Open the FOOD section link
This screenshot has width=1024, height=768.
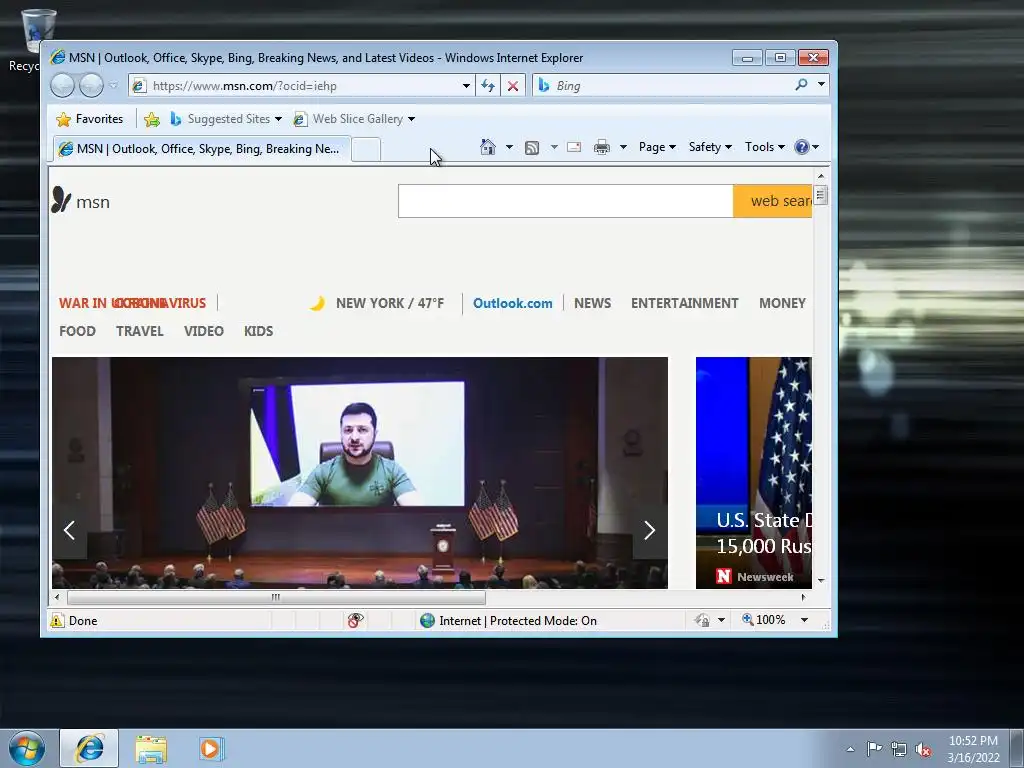click(x=77, y=331)
